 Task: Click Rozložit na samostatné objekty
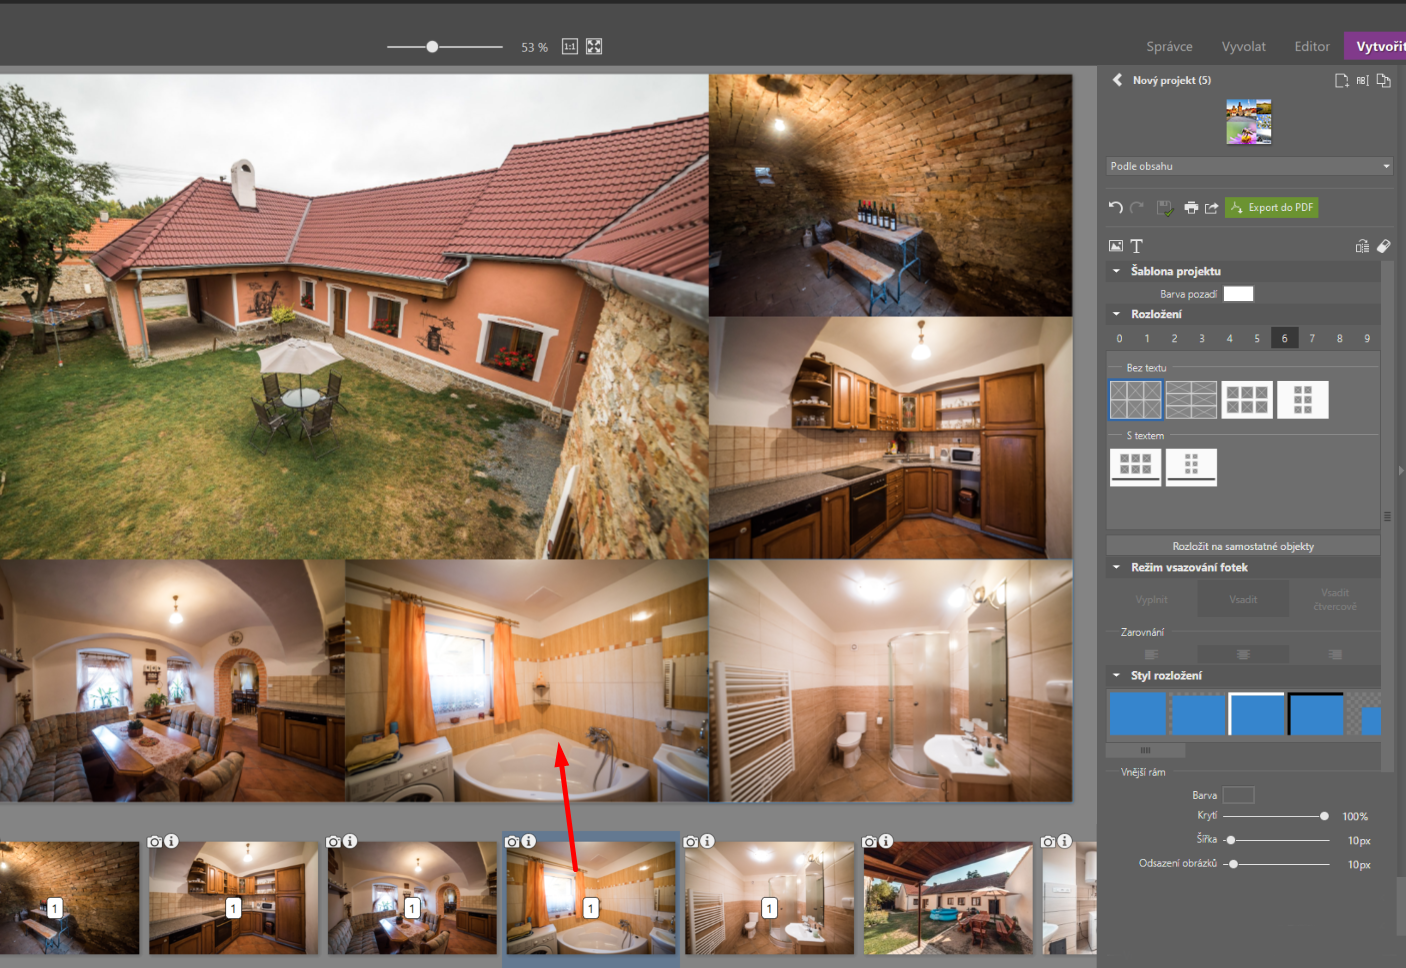[x=1243, y=546]
